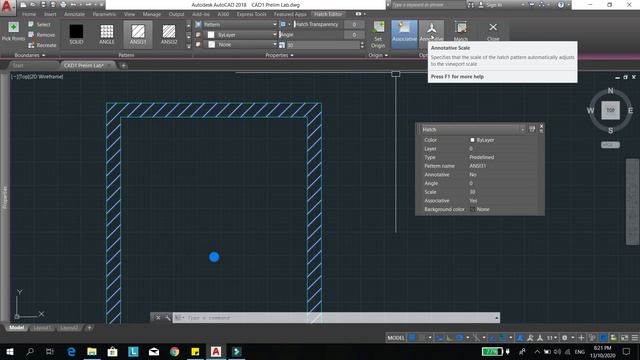This screenshot has width=640, height=360.
Task: Click Select boundary objects icon
Action: (x=31, y=24)
